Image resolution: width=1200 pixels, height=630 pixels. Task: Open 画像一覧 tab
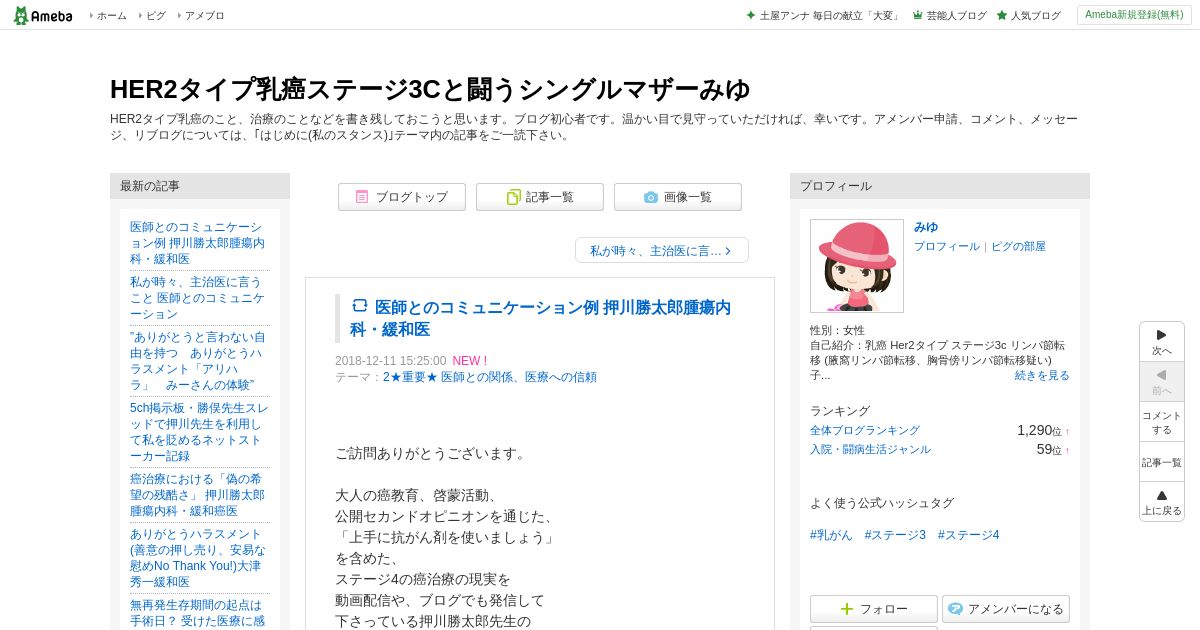[678, 197]
